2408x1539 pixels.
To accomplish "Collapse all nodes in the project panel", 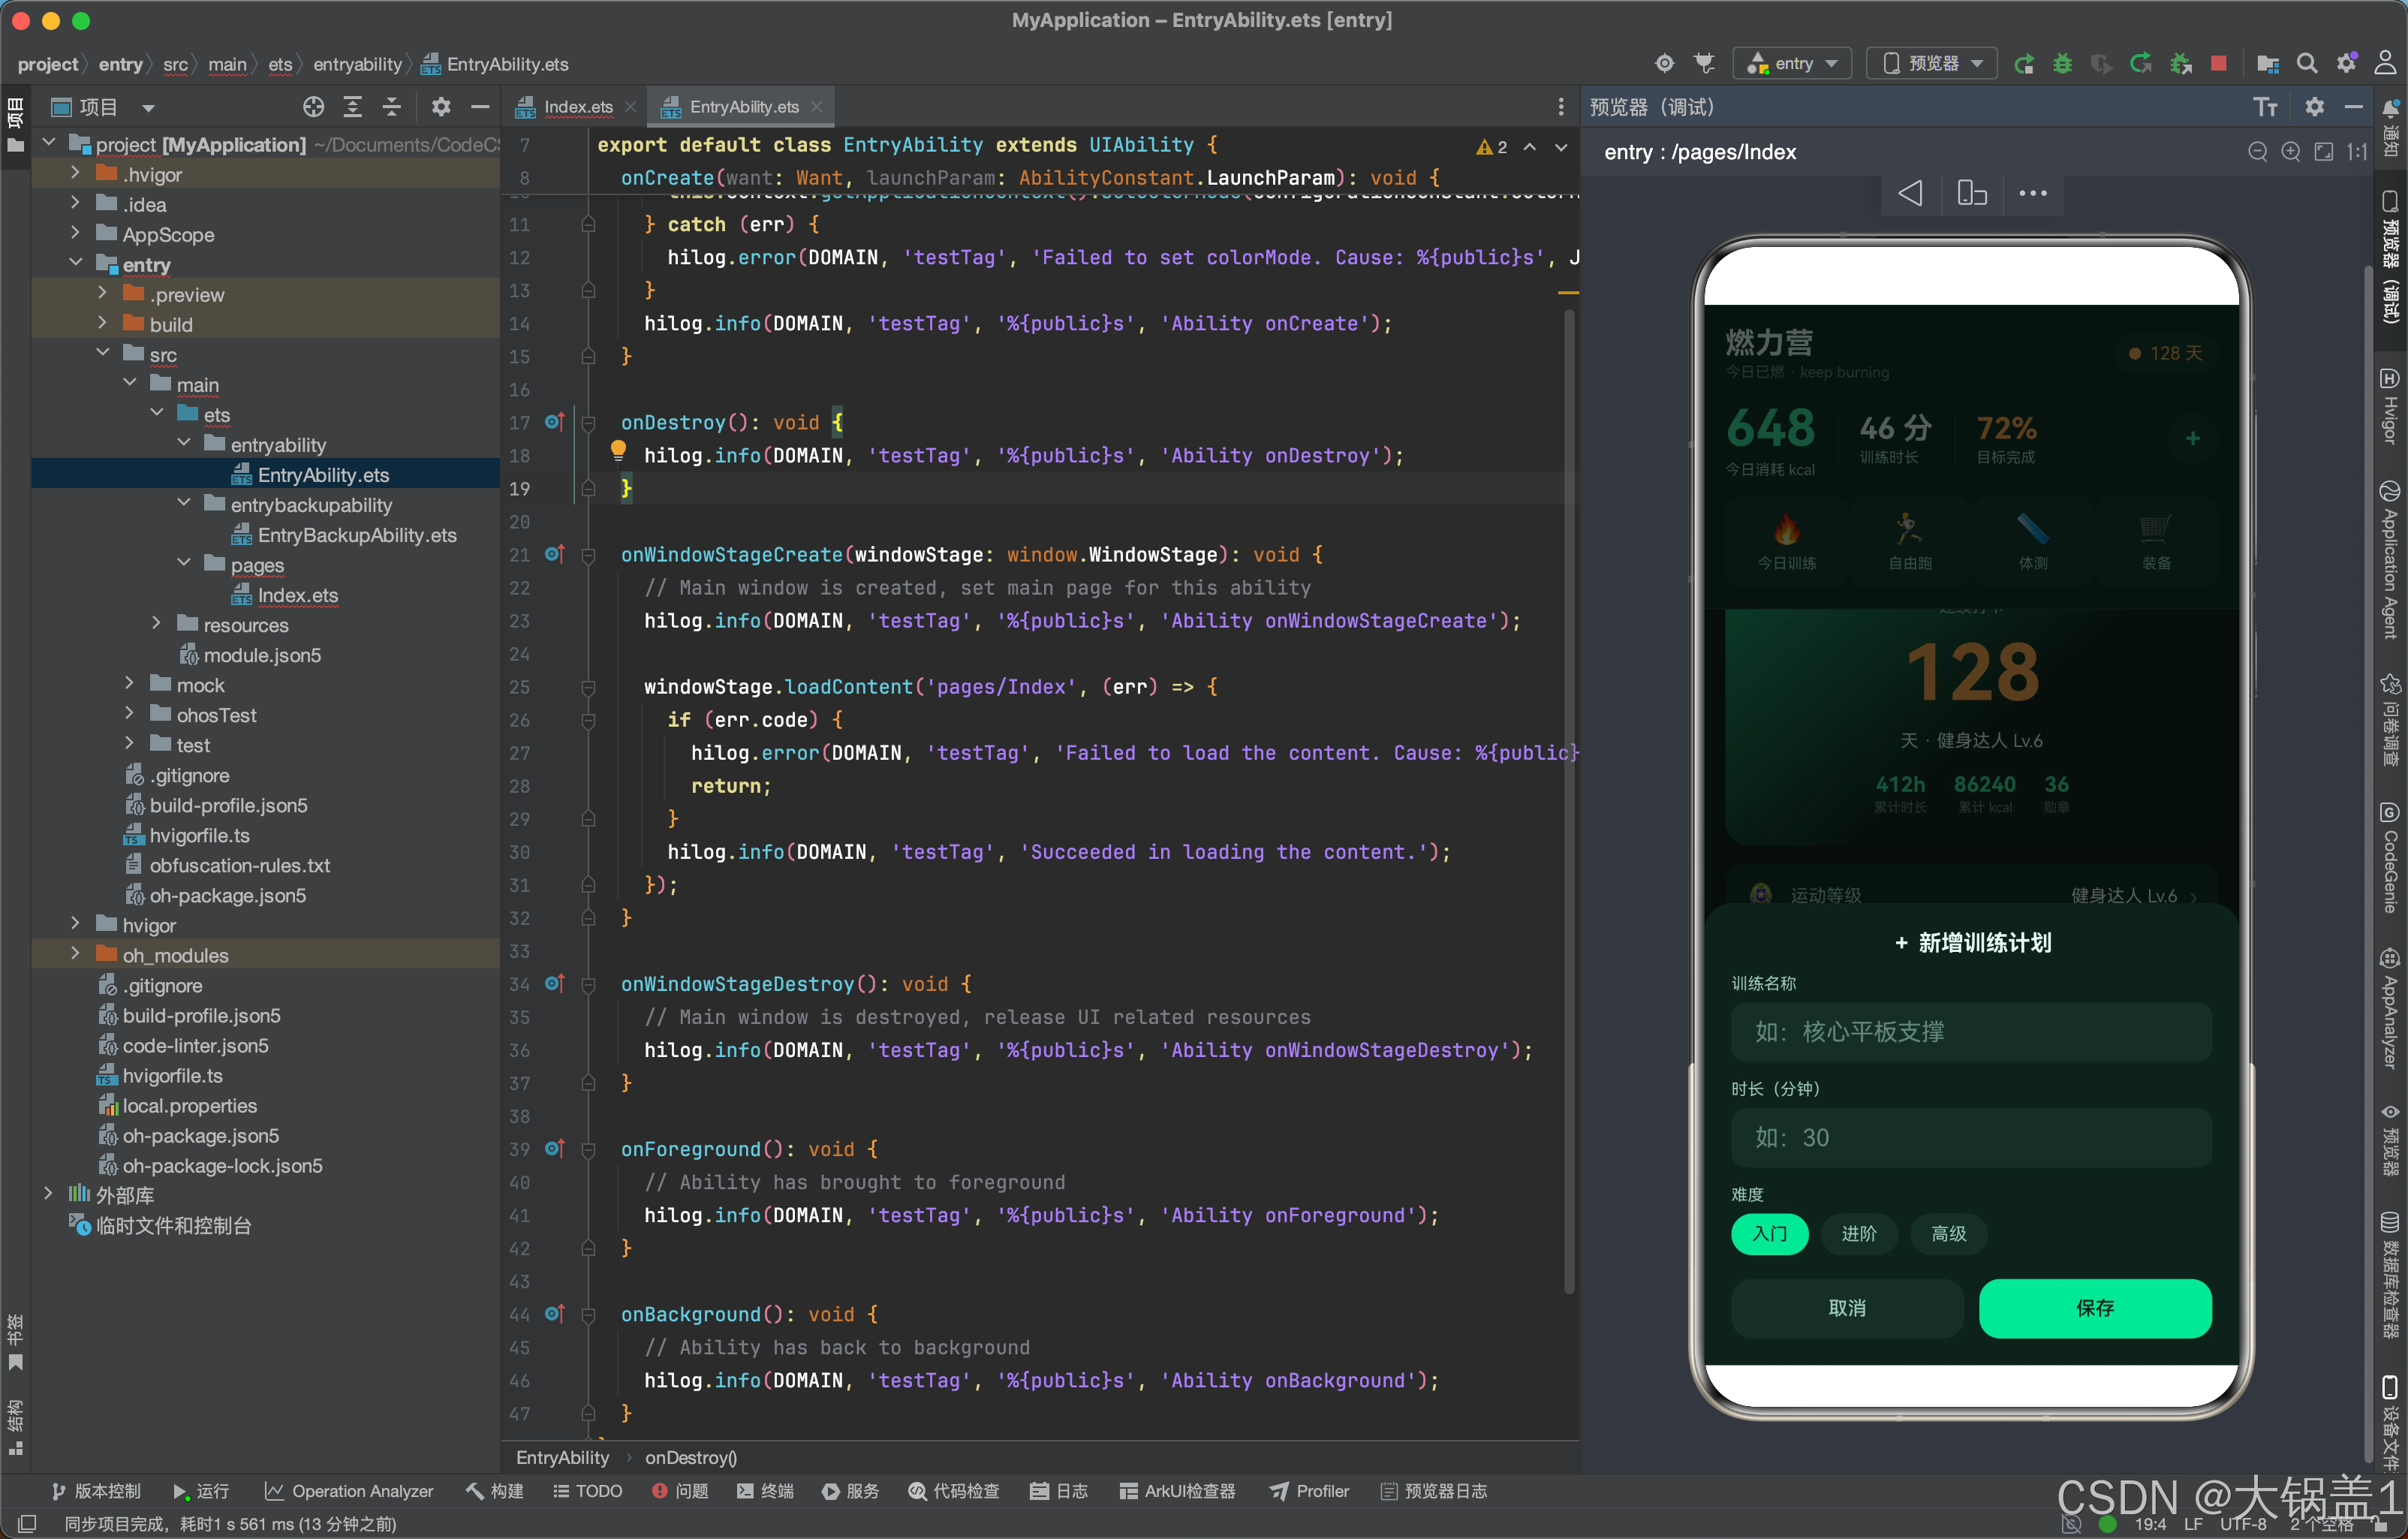I will (391, 107).
